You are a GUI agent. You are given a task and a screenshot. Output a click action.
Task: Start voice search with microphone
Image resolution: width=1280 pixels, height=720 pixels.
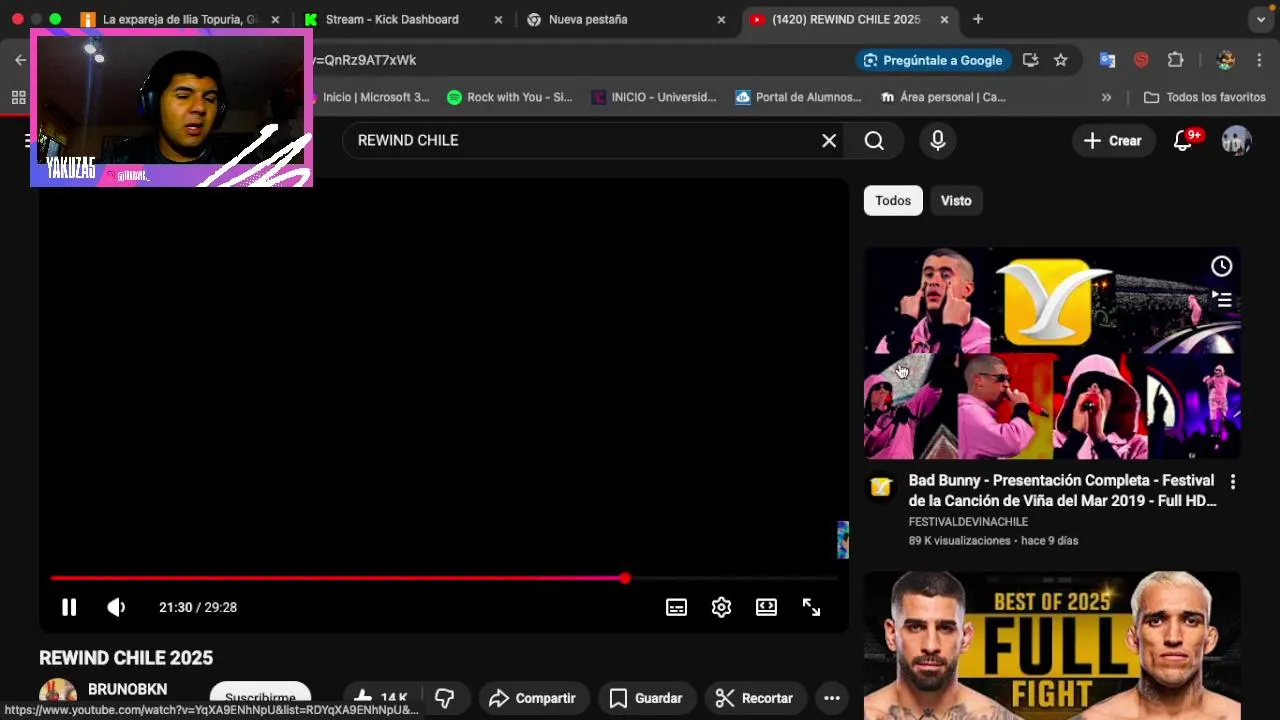[938, 140]
